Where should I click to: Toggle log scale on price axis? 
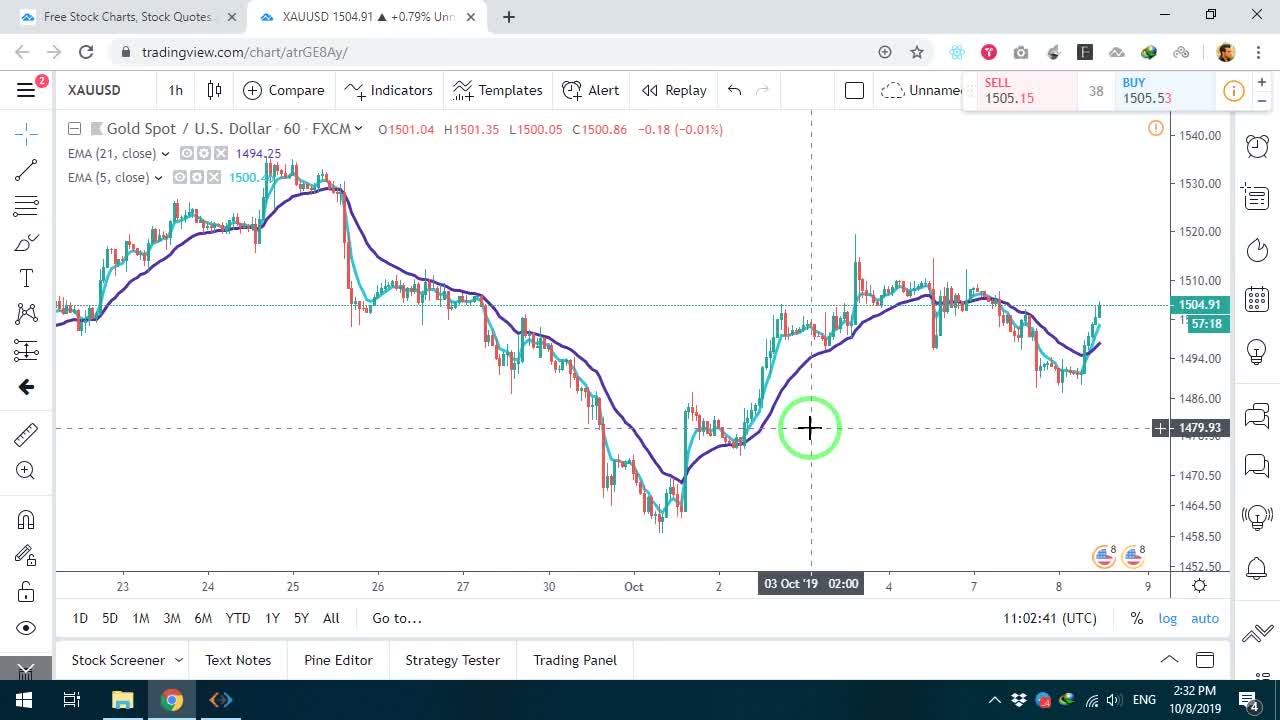pos(1168,618)
